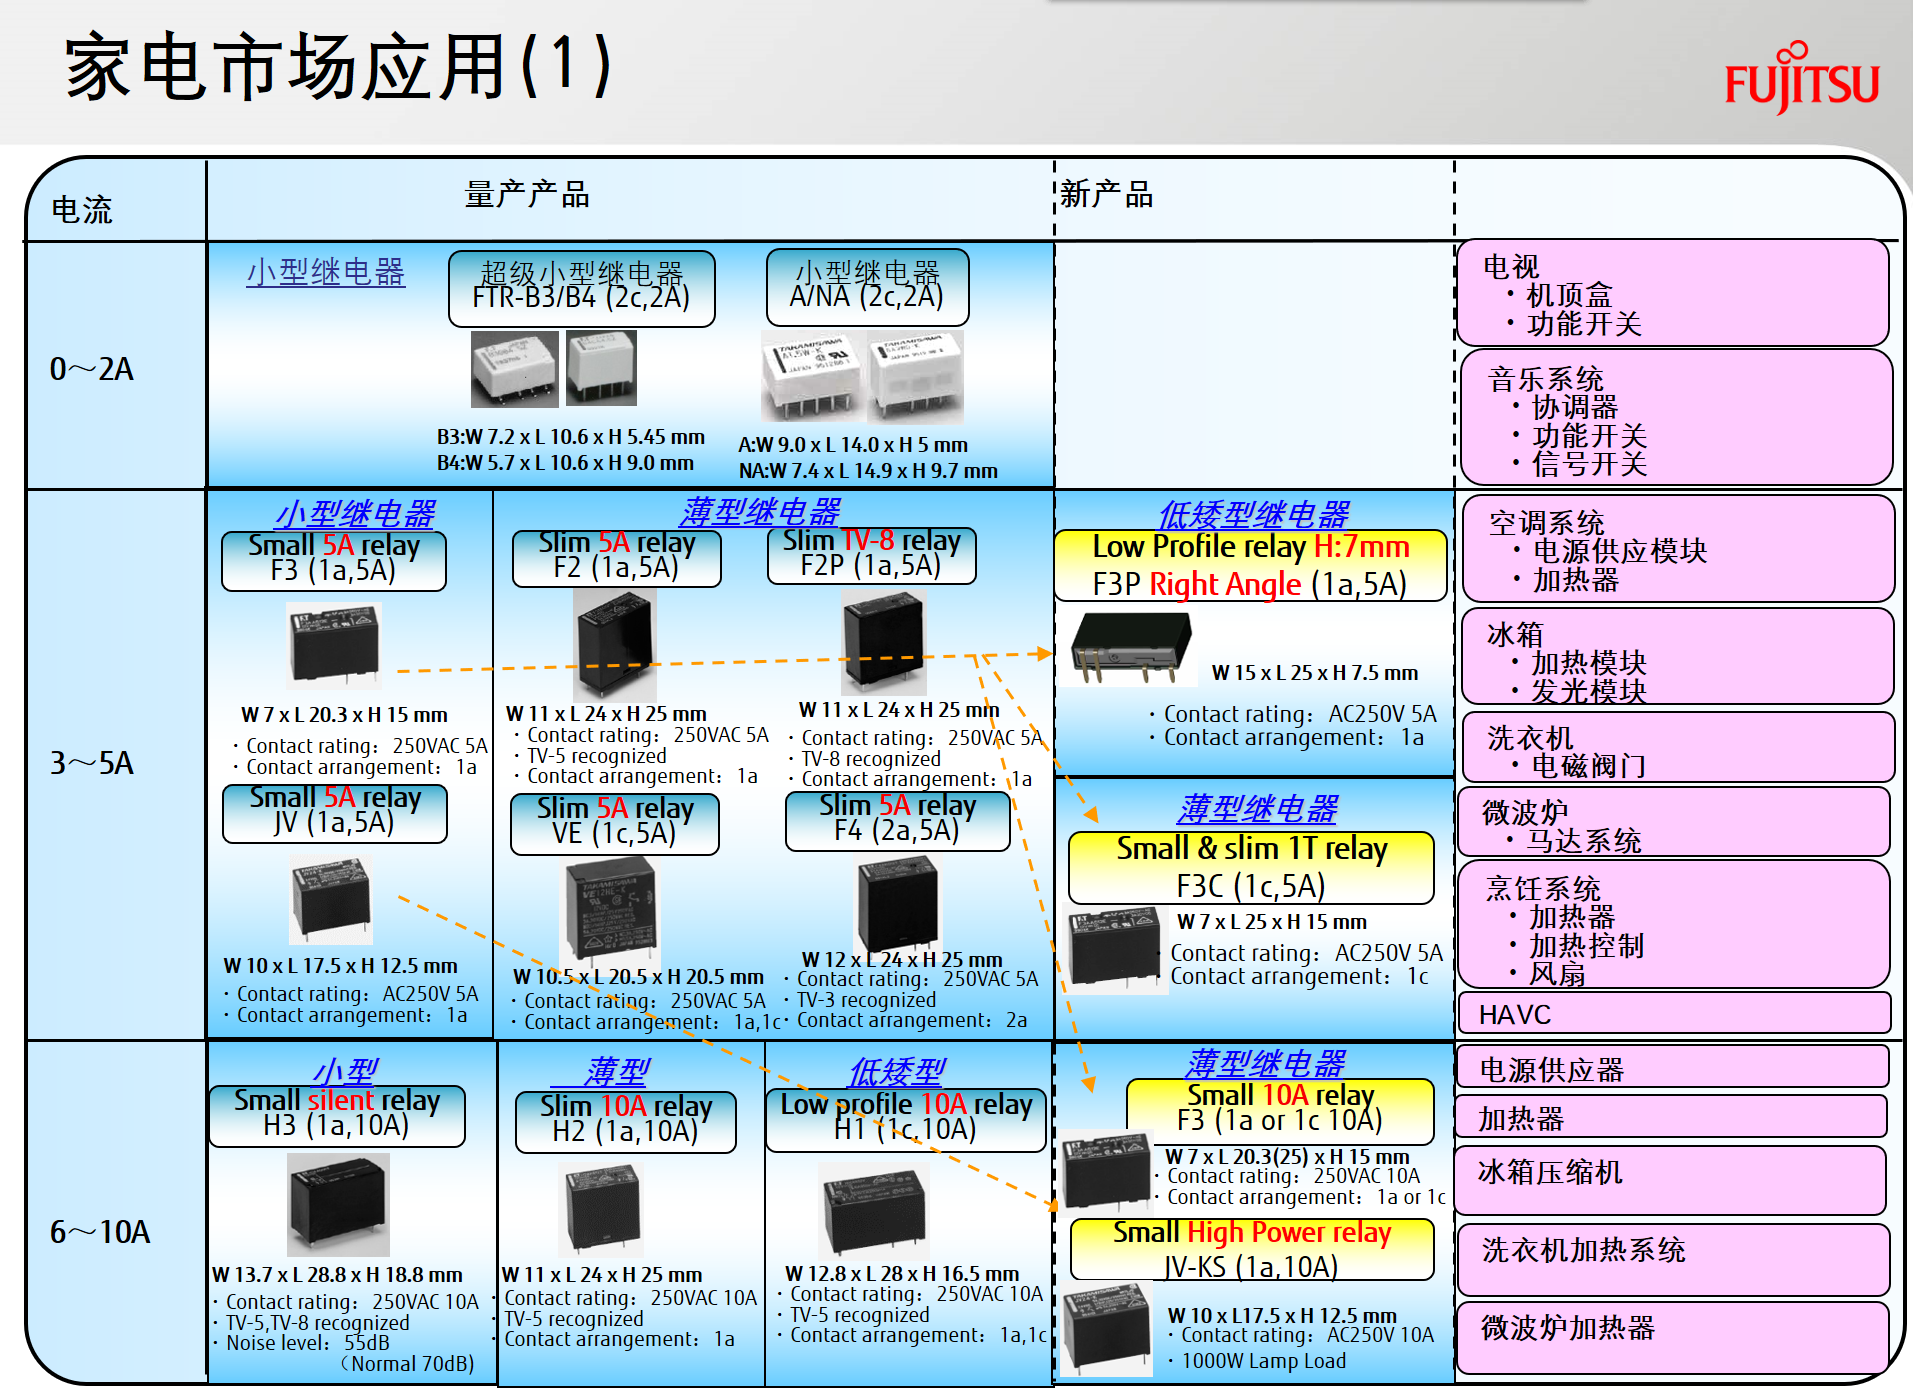Select Slim TV-8 relay F2P label
Image resolution: width=1913 pixels, height=1392 pixels.
point(871,555)
